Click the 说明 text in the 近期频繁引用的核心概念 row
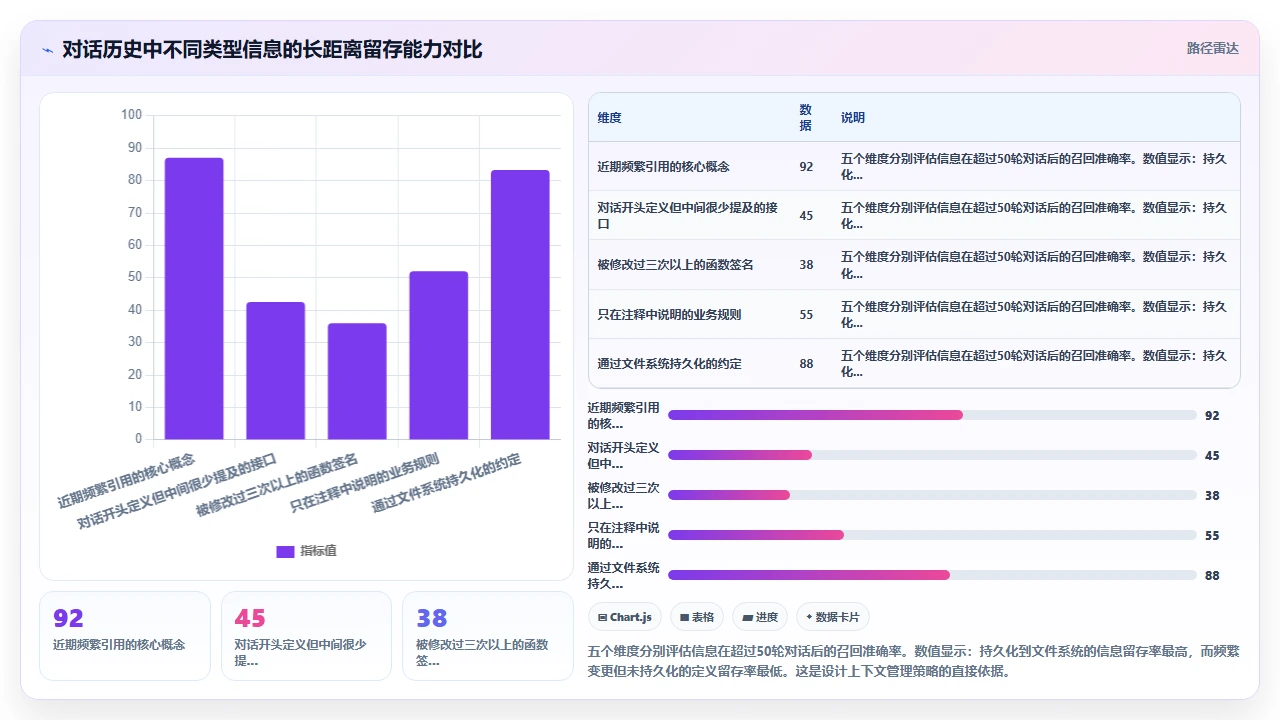This screenshot has height=720, width=1280. pos(1034,167)
